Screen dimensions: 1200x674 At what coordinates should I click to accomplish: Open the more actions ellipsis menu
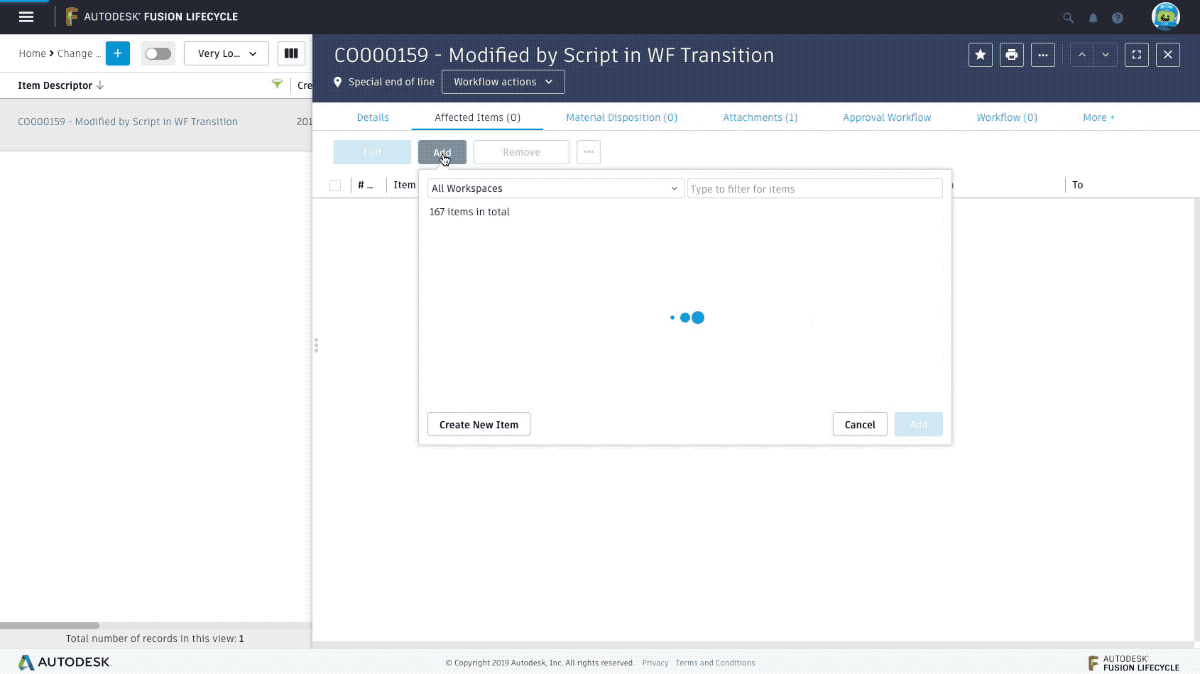click(1043, 55)
